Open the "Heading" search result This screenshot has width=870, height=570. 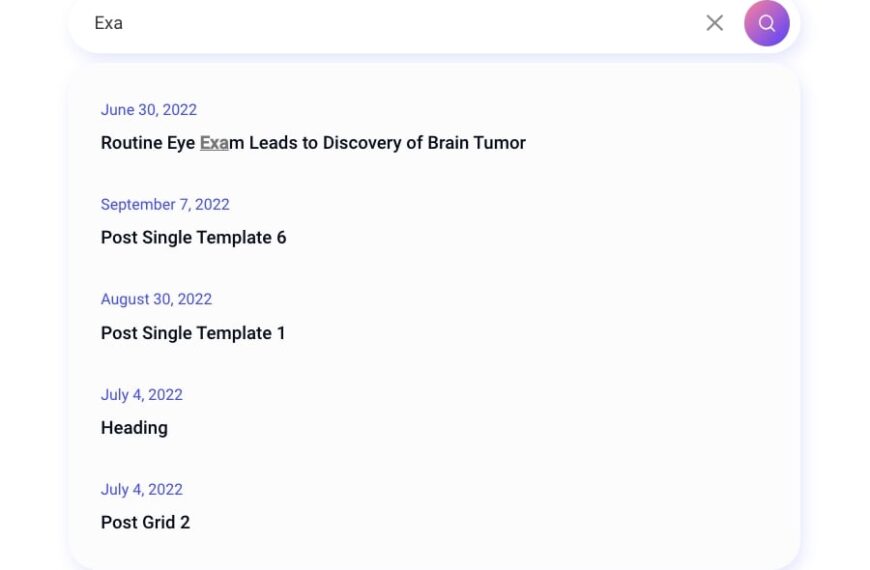(134, 428)
